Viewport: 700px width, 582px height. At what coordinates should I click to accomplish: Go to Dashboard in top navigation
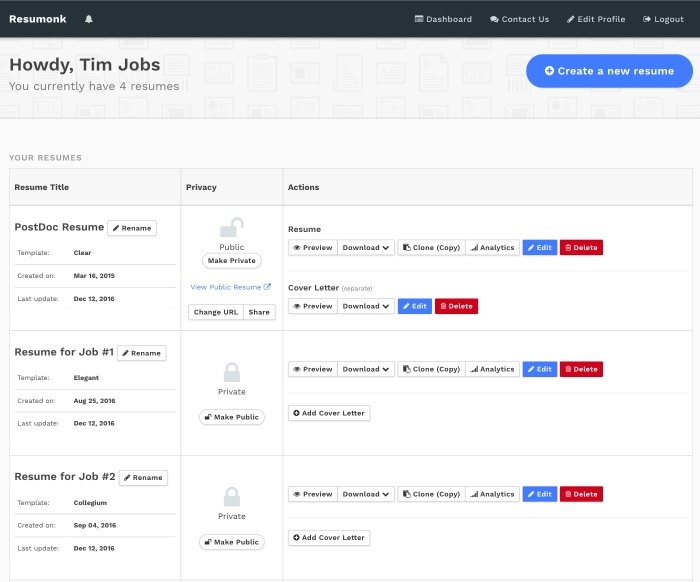click(x=443, y=19)
